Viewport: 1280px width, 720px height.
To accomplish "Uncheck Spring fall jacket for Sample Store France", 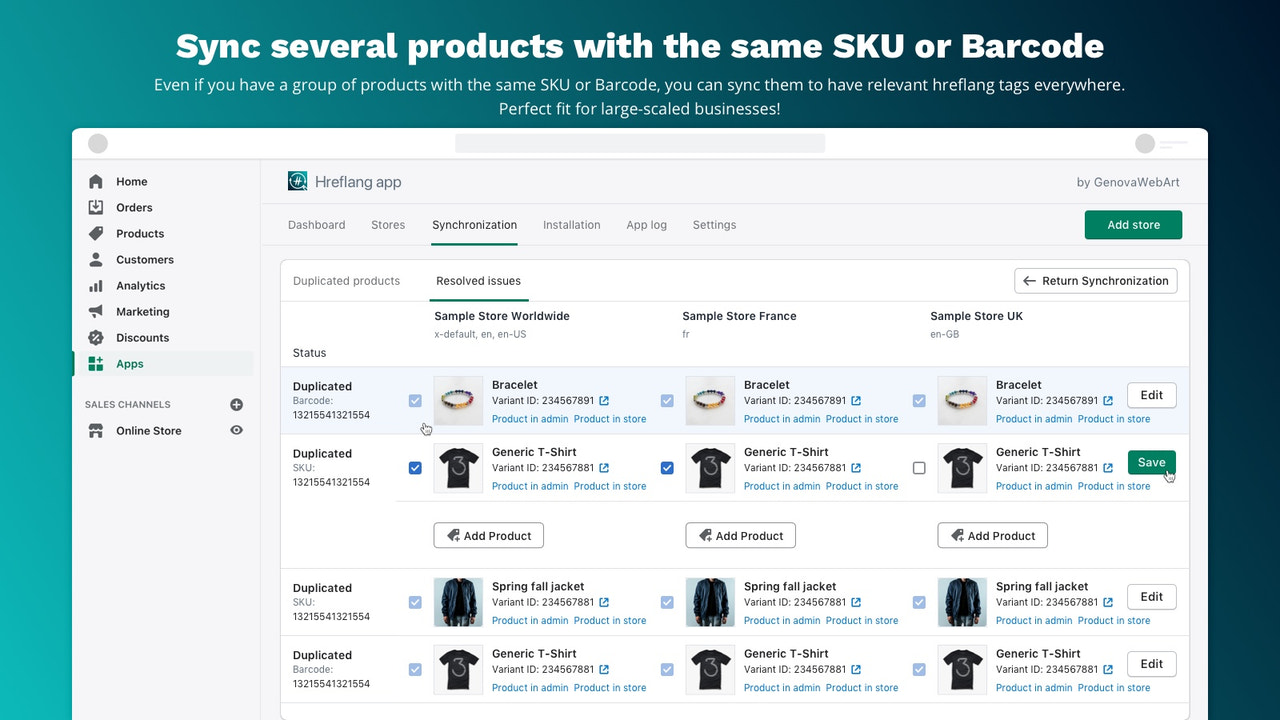I will (667, 602).
